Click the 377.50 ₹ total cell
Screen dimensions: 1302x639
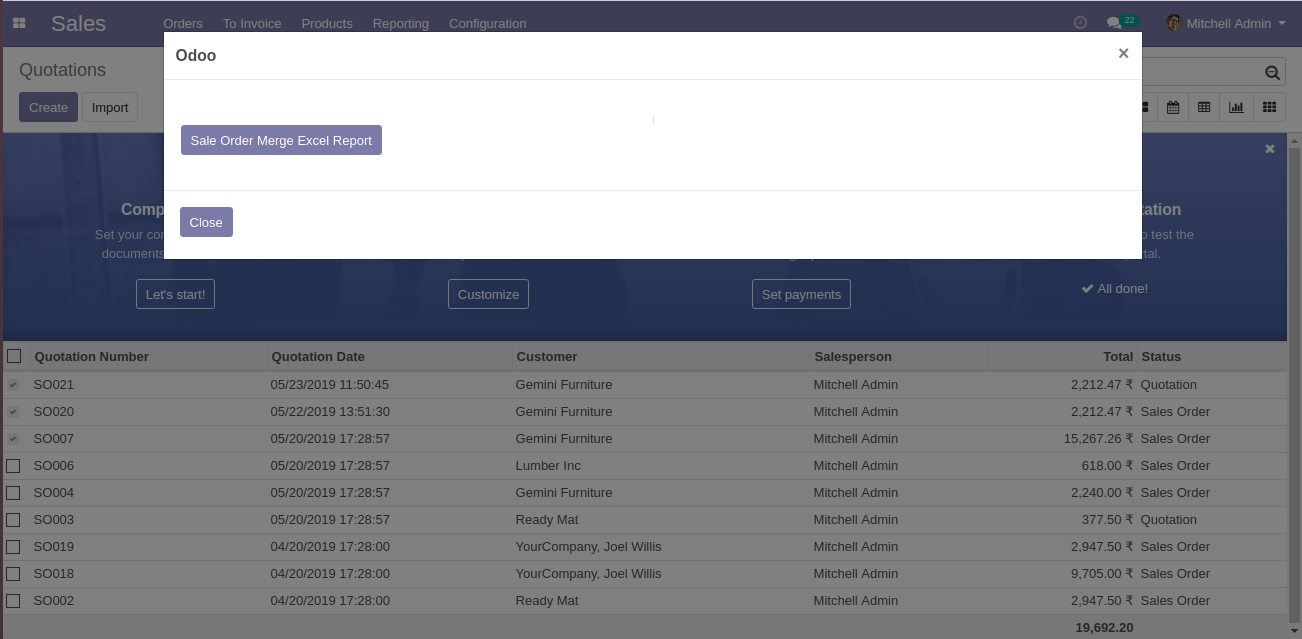coord(1109,520)
